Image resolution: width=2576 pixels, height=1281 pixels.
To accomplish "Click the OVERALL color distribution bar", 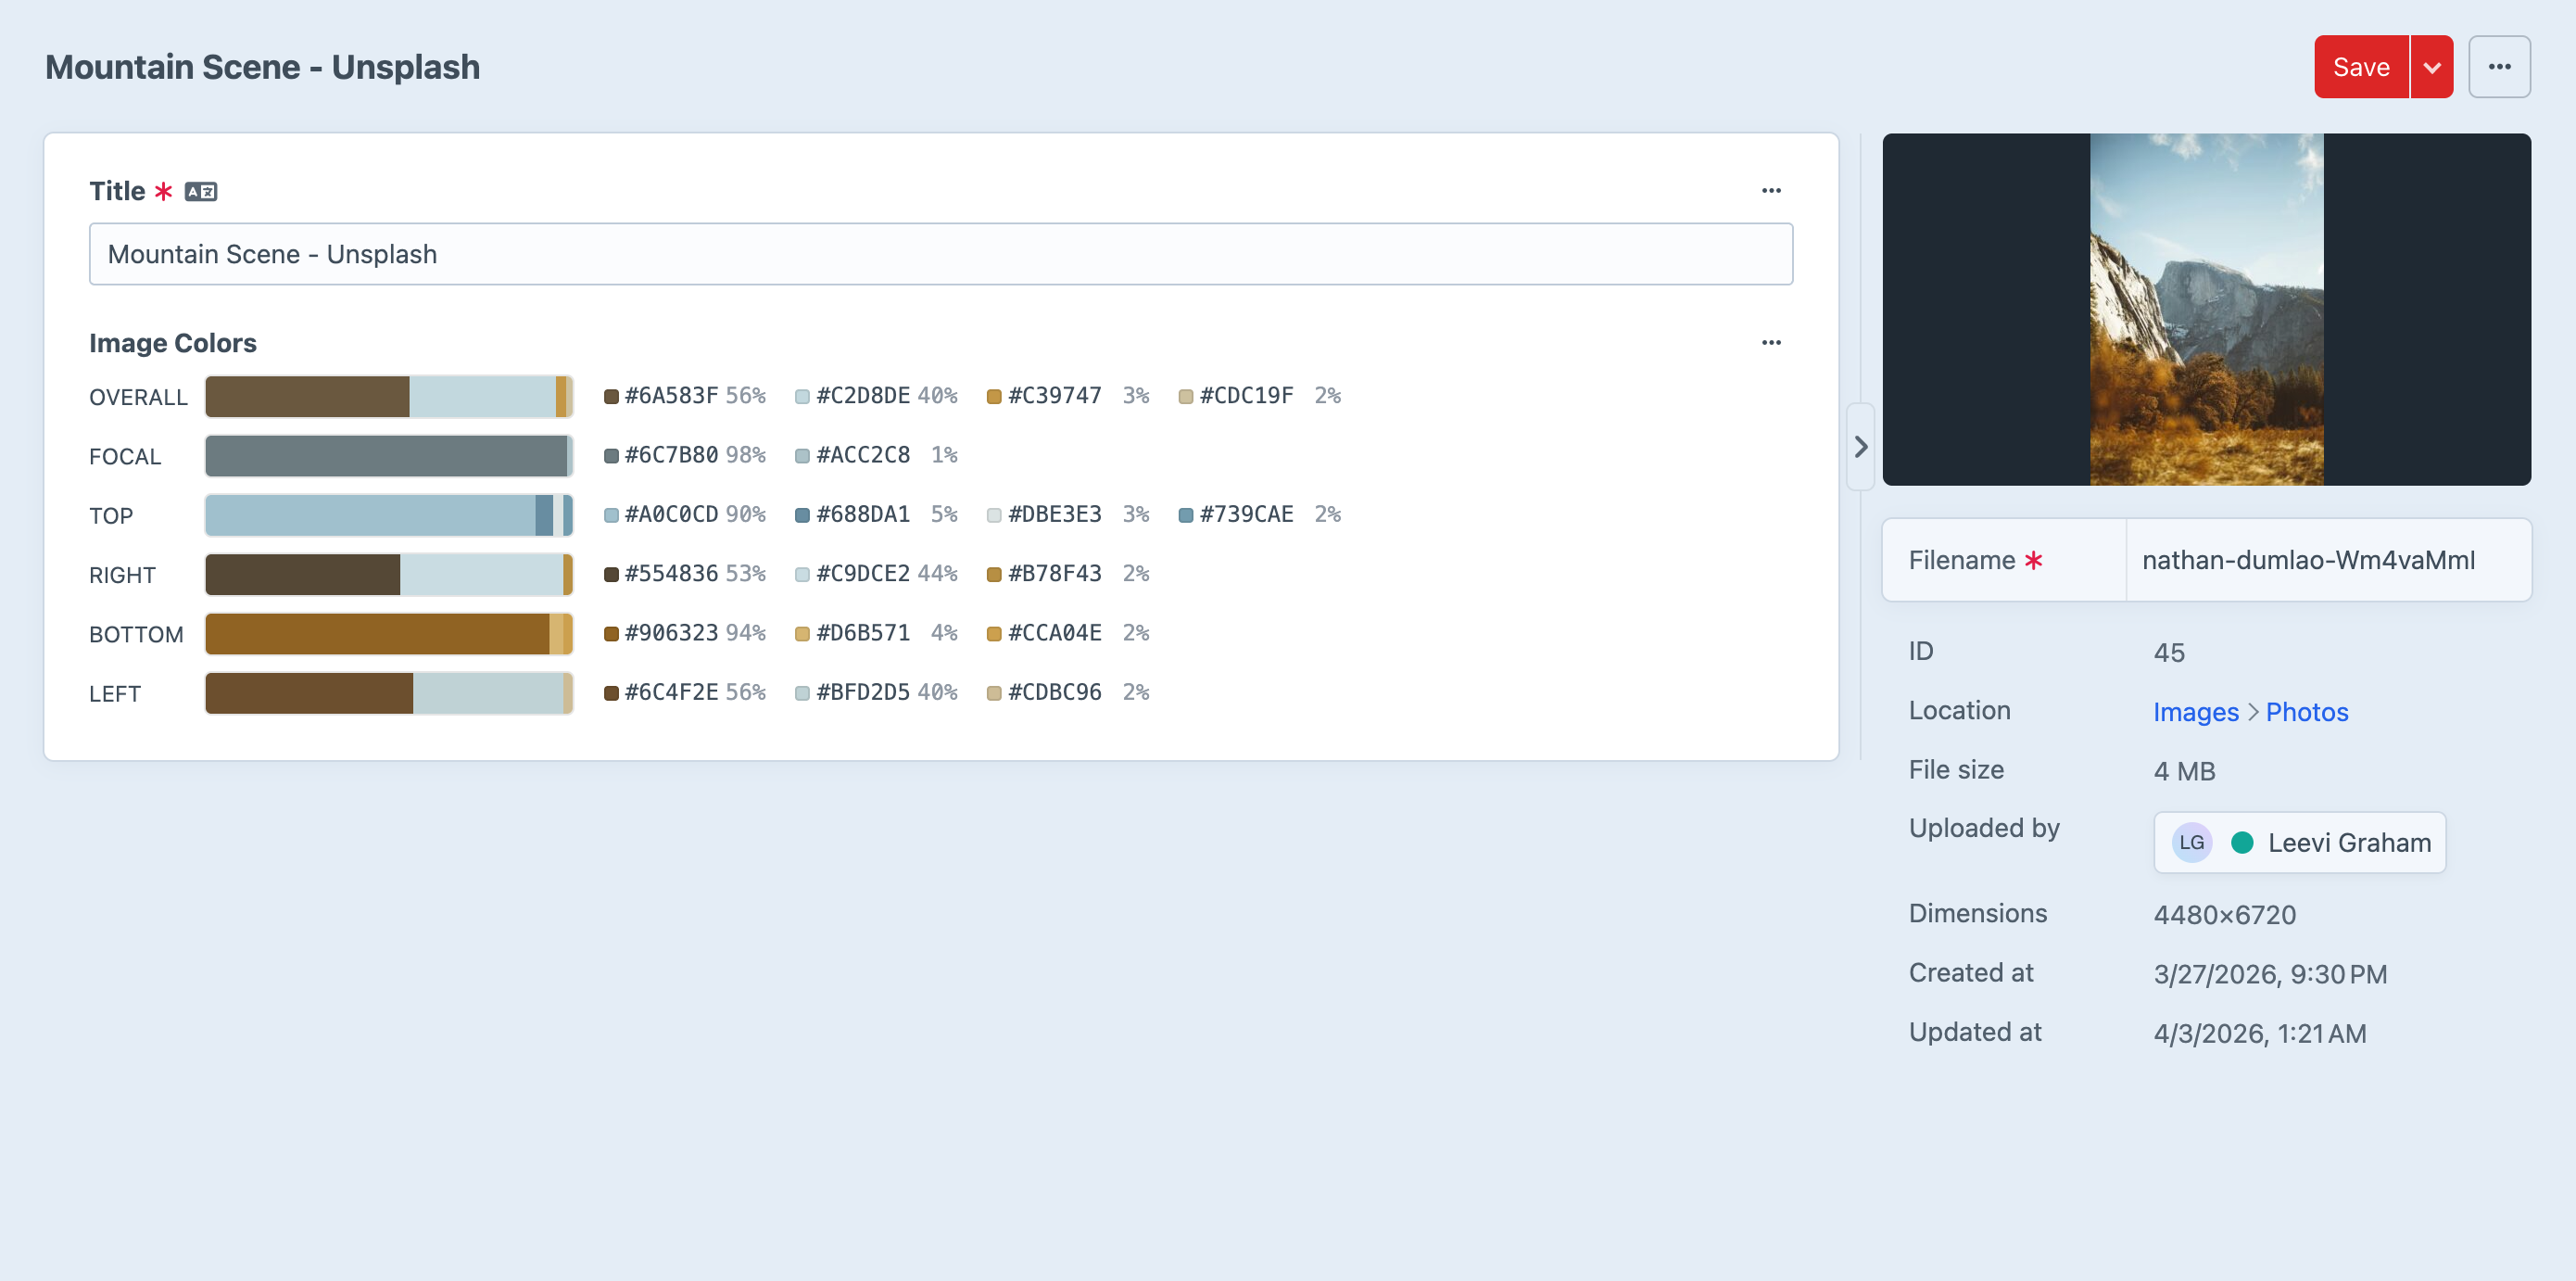I will pyautogui.click(x=388, y=396).
